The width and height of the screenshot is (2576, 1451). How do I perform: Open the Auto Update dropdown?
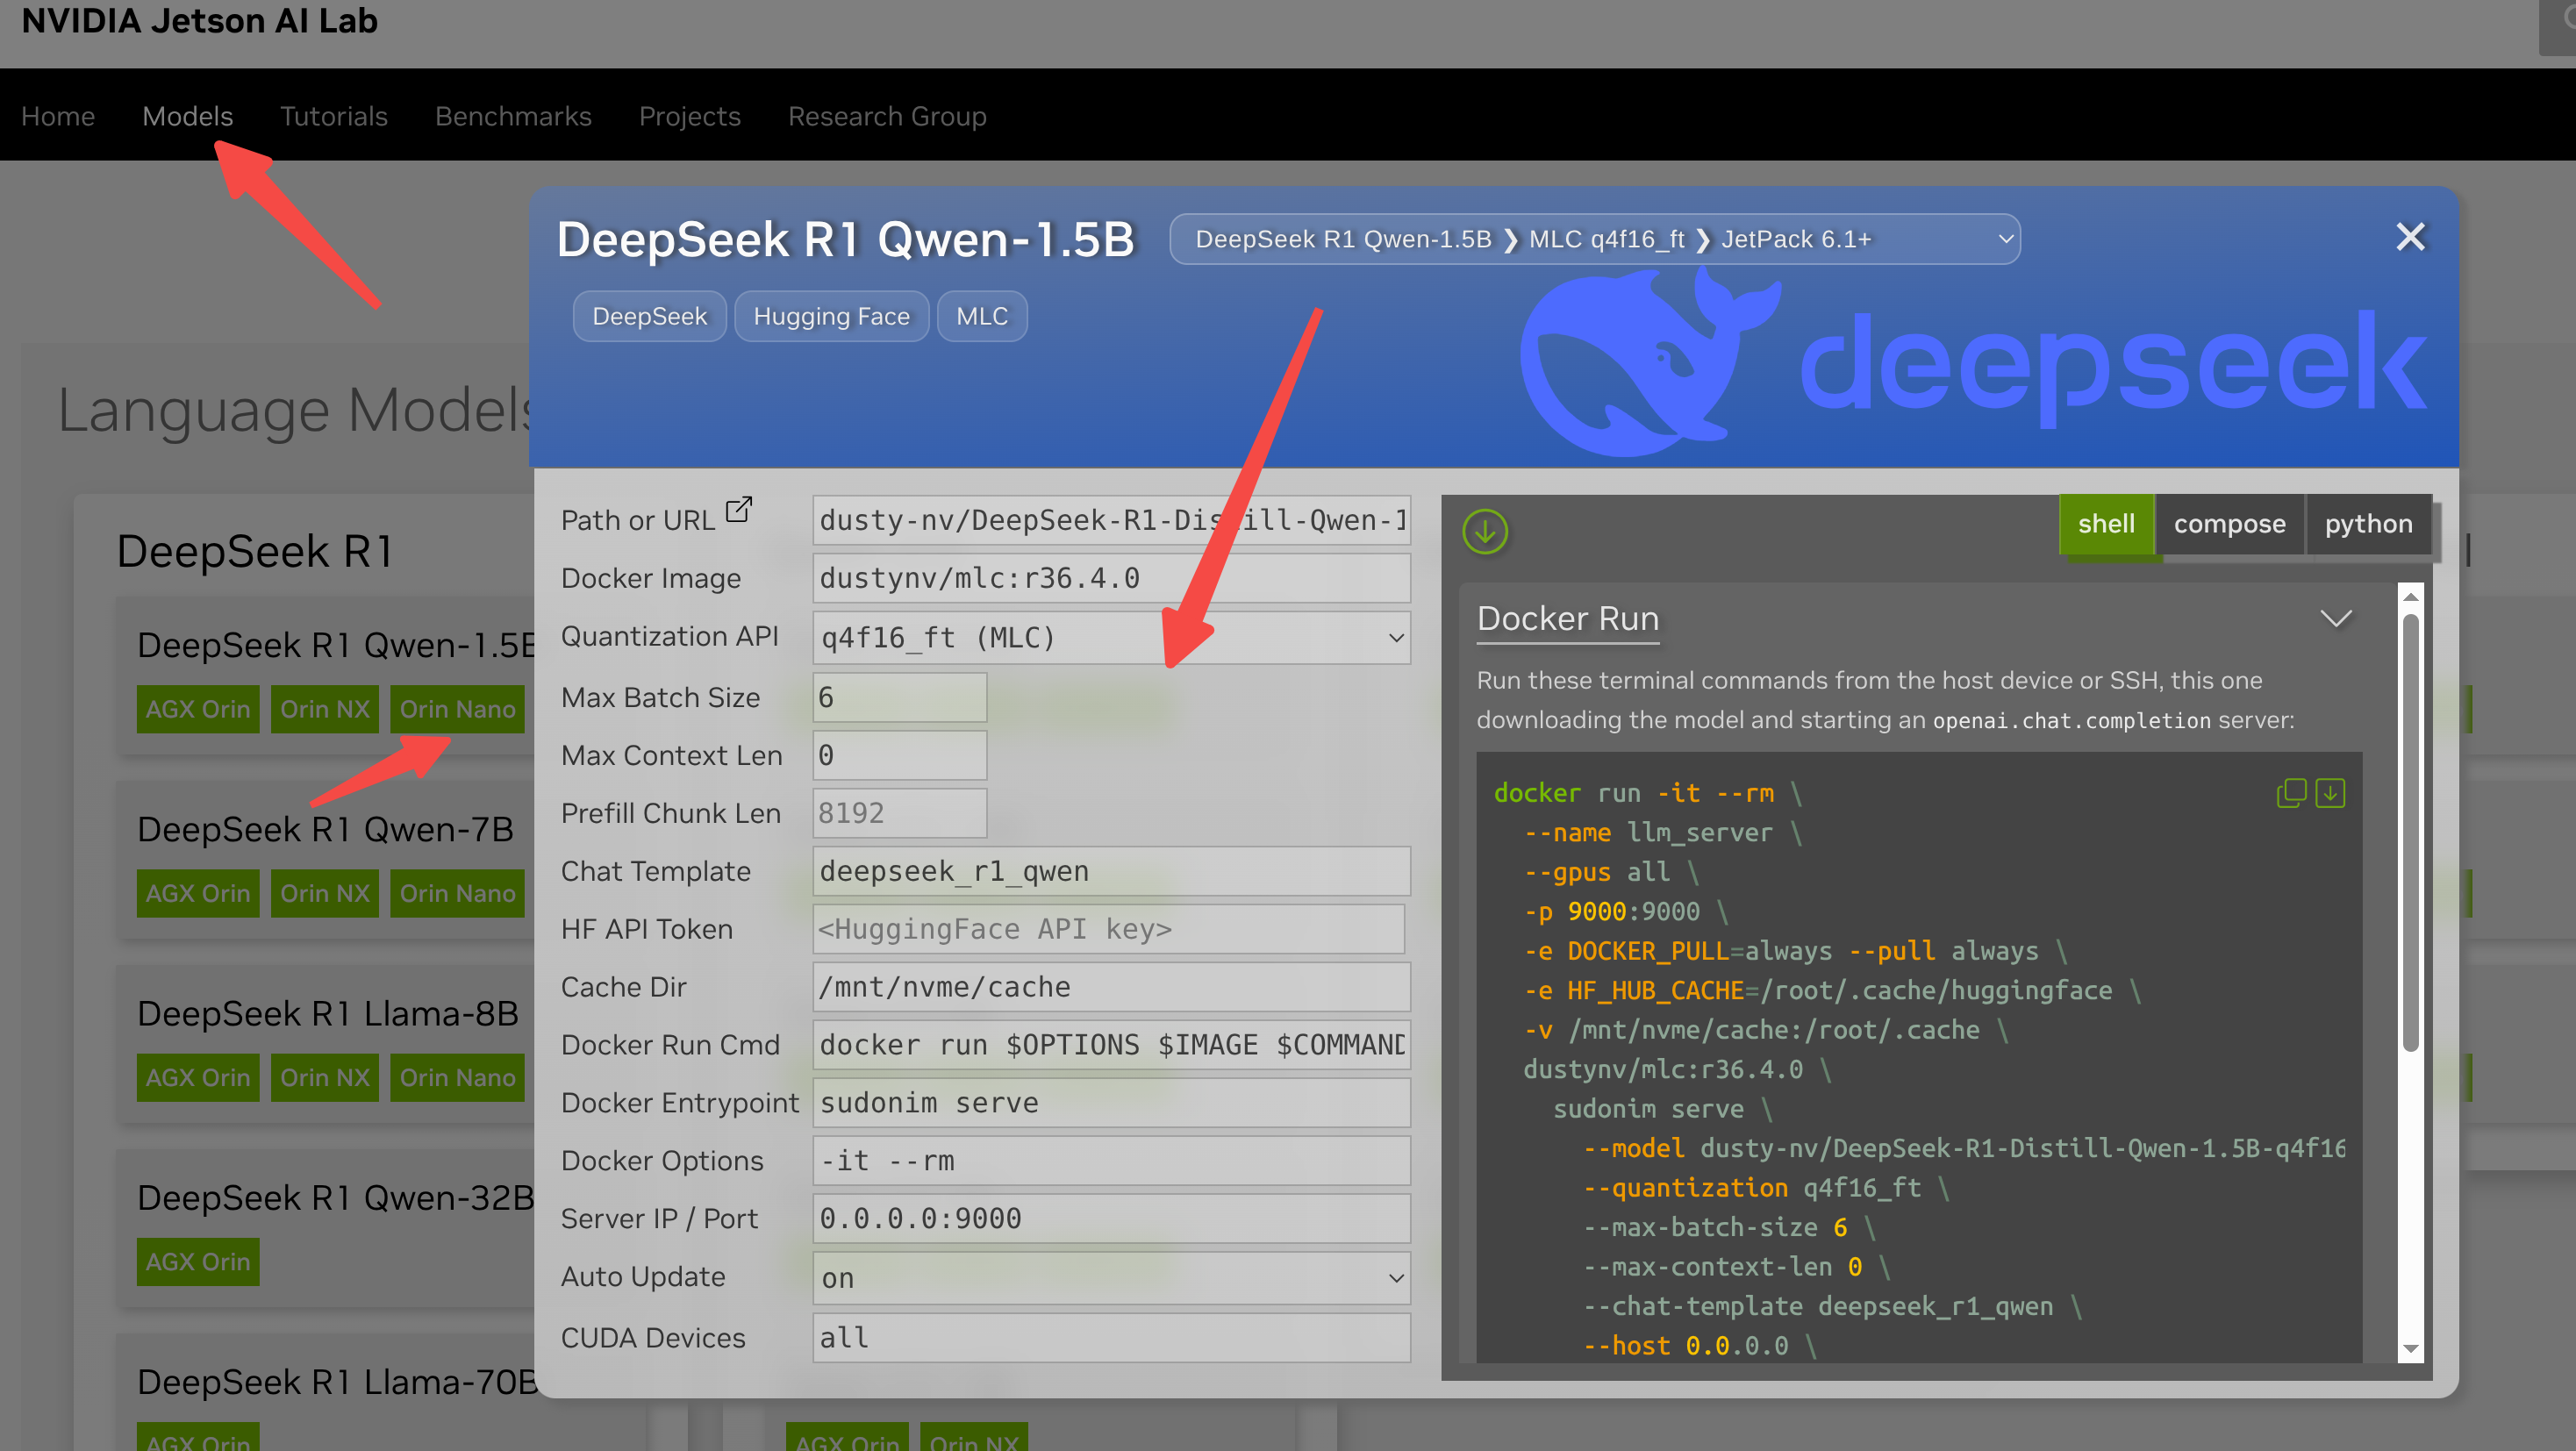point(1111,1277)
